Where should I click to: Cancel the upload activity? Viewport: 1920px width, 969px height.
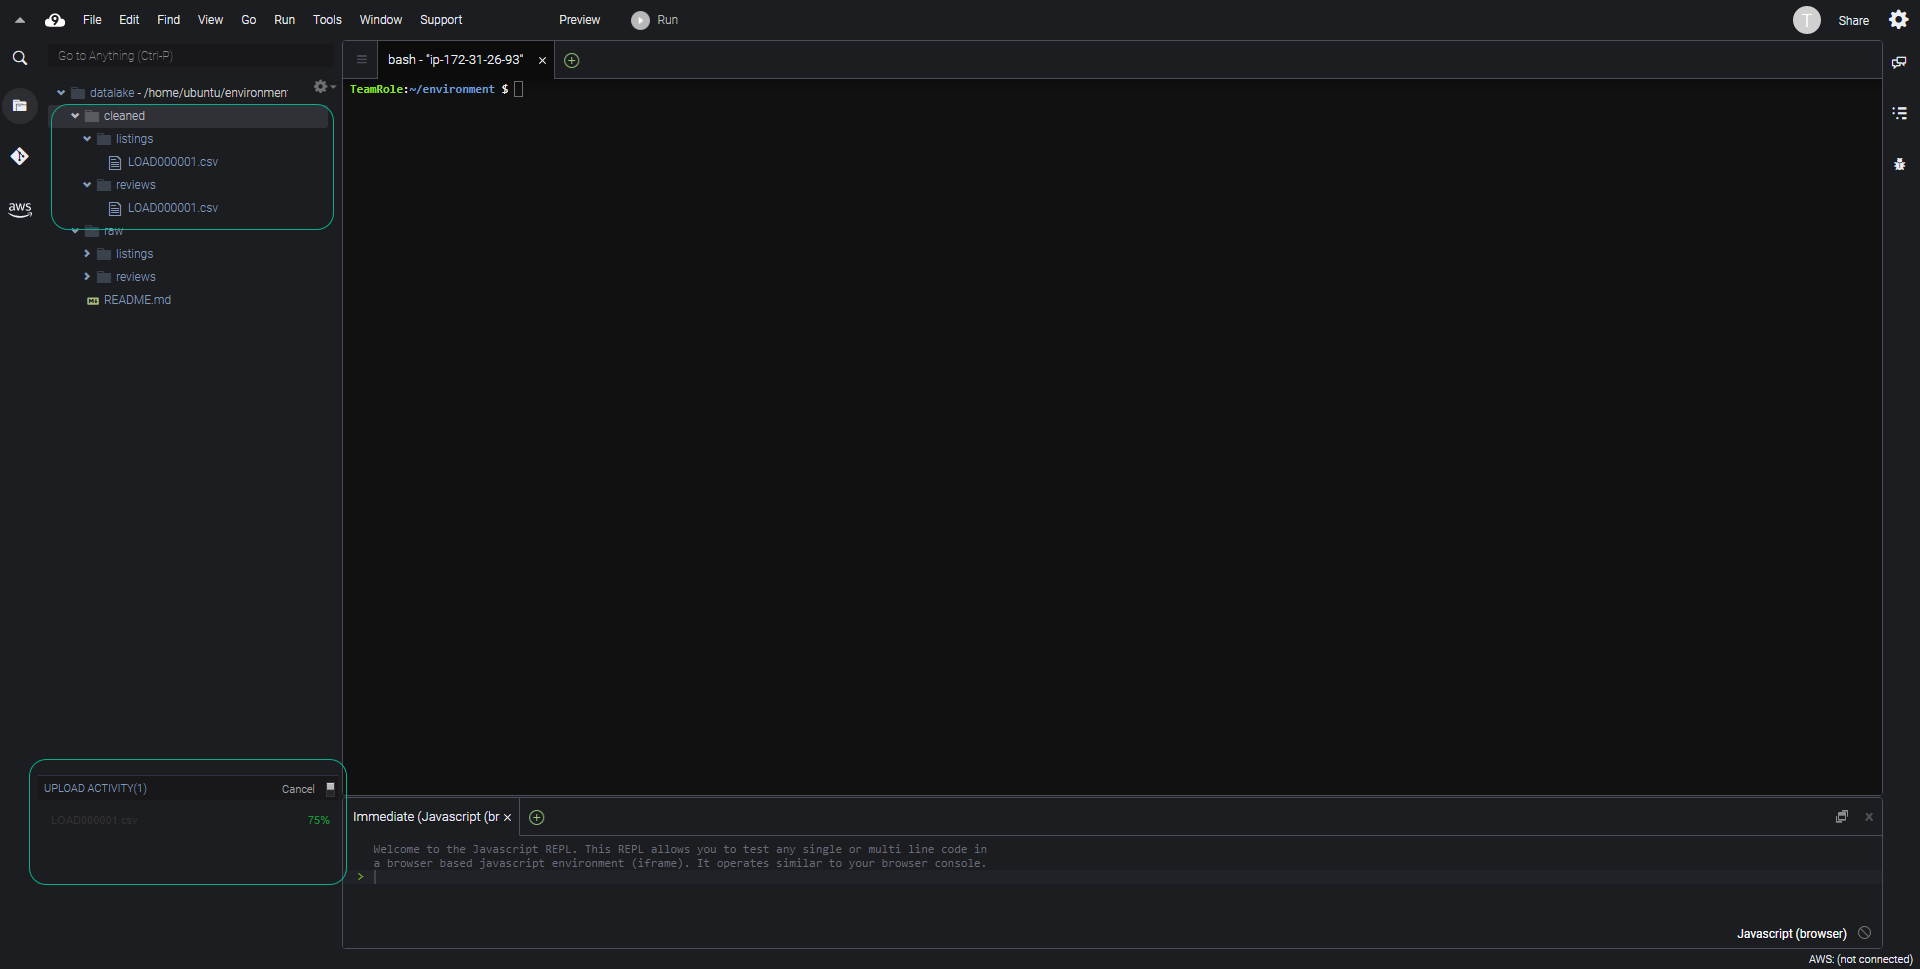point(298,789)
